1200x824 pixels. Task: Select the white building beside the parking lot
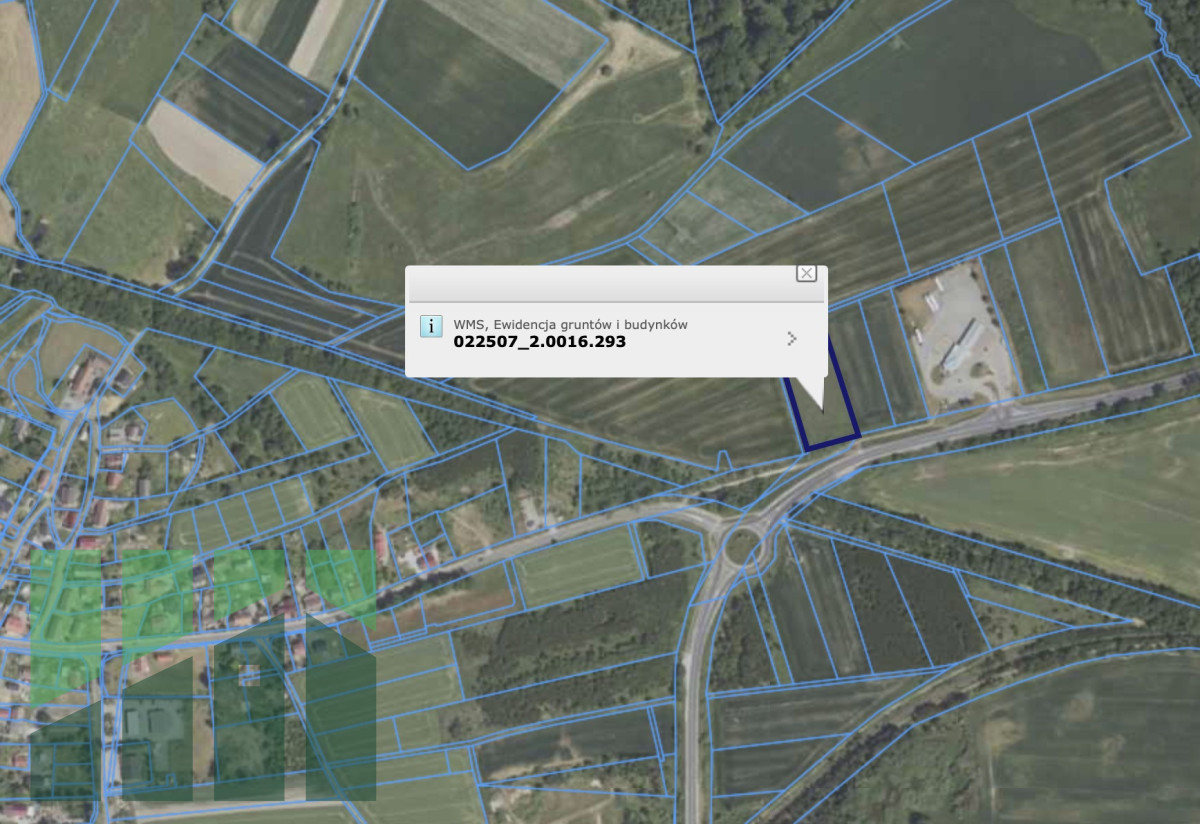pyautogui.click(x=962, y=345)
